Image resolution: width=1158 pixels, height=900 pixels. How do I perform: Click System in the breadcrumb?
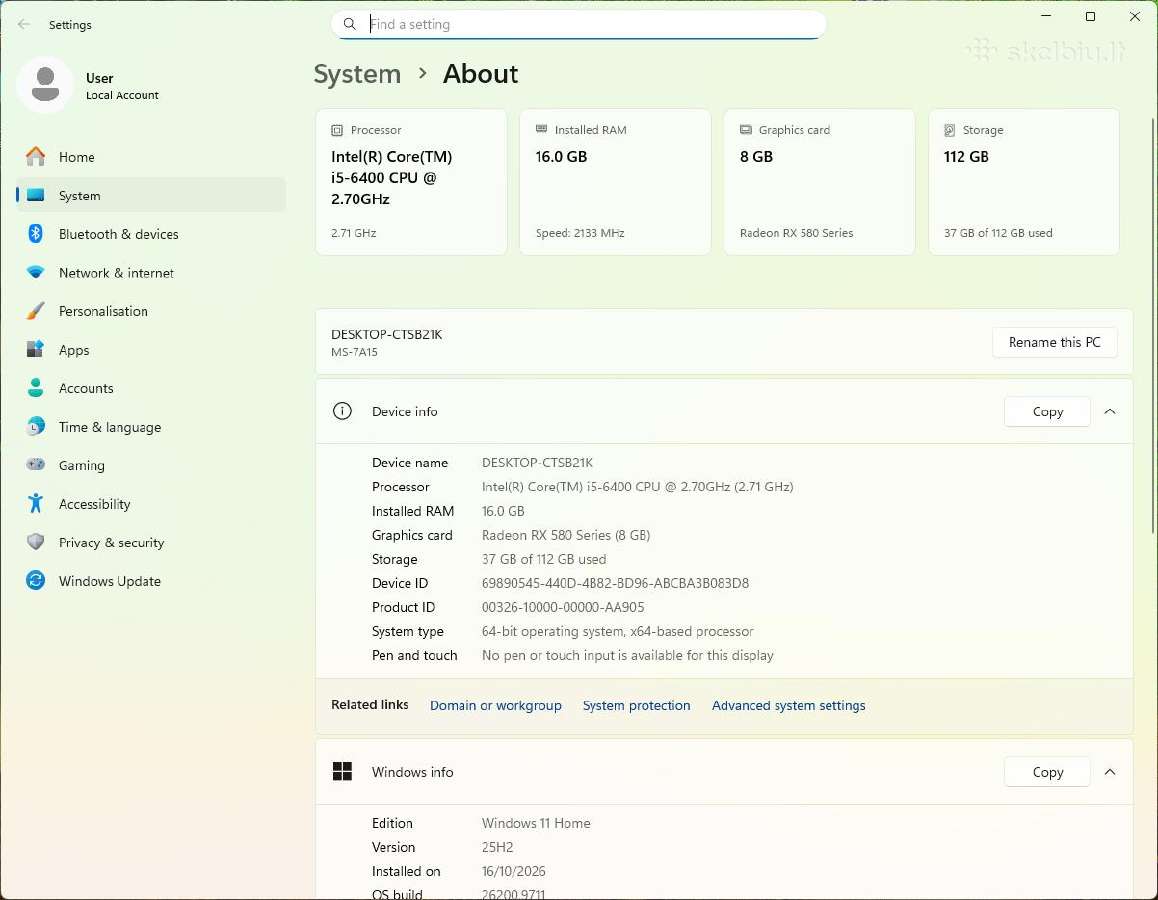(x=357, y=74)
